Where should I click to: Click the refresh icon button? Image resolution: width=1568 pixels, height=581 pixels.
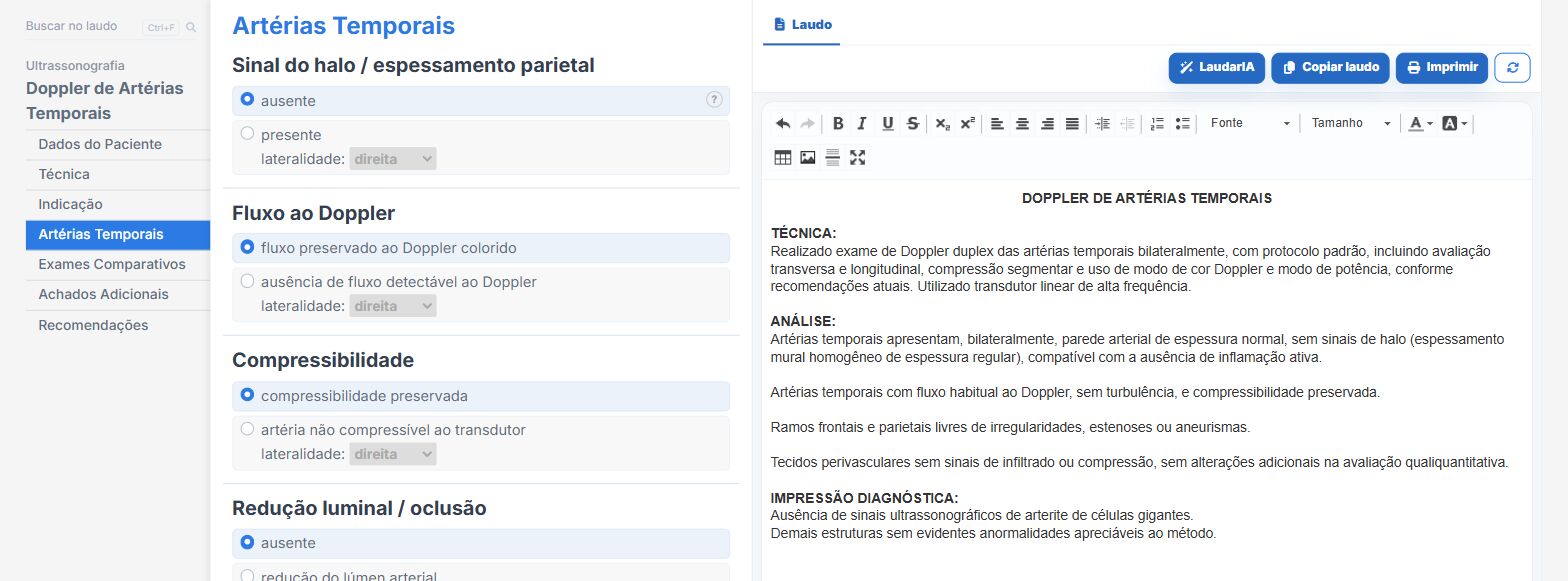pos(1512,67)
